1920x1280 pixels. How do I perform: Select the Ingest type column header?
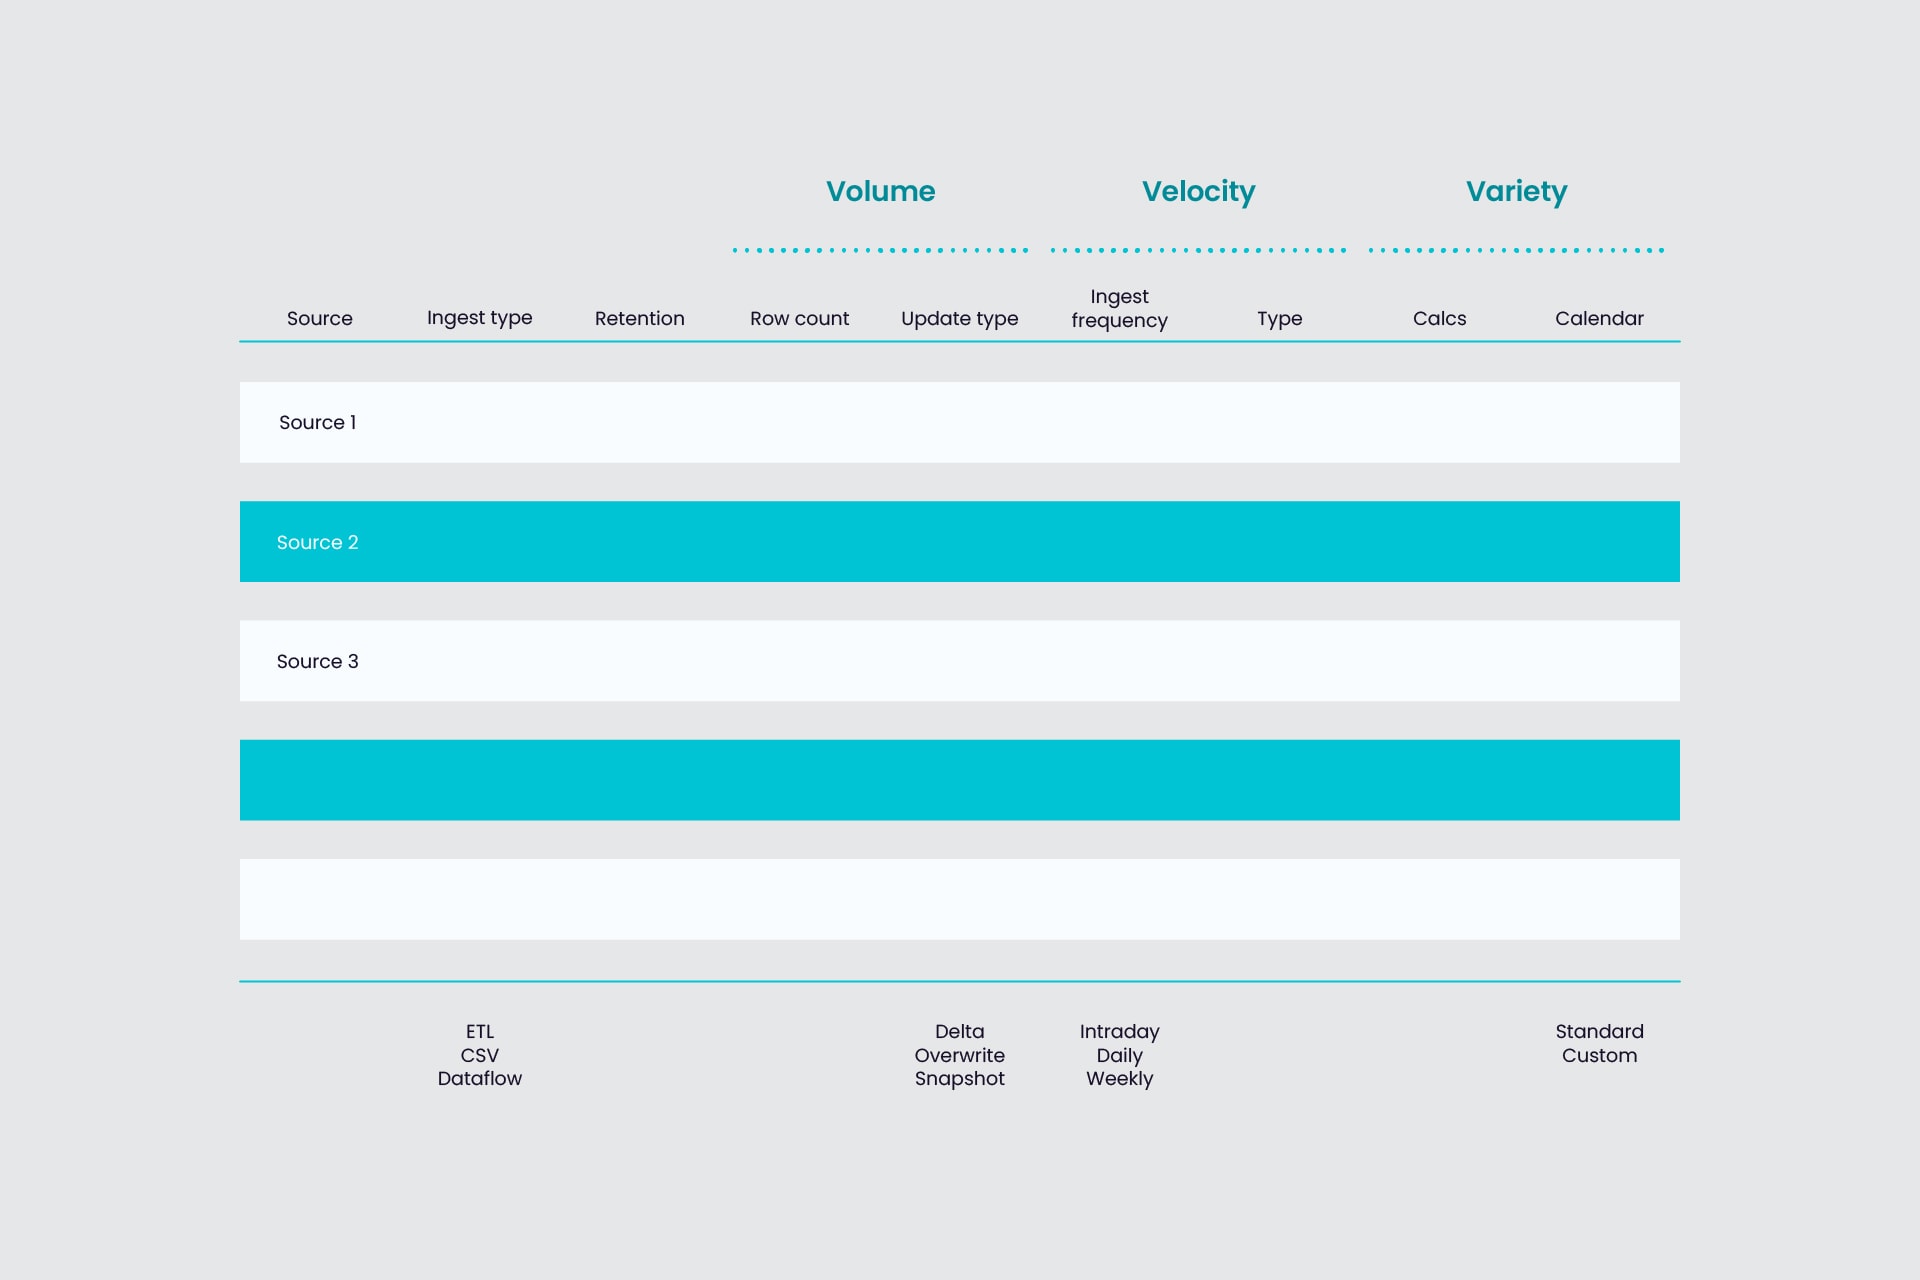479,318
